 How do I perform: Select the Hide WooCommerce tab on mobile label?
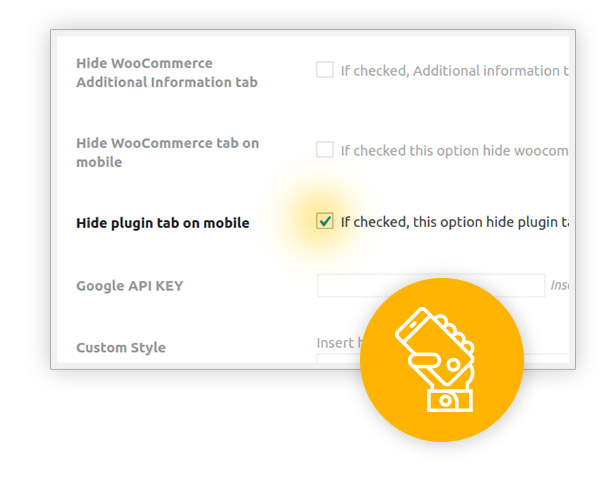pyautogui.click(x=167, y=152)
